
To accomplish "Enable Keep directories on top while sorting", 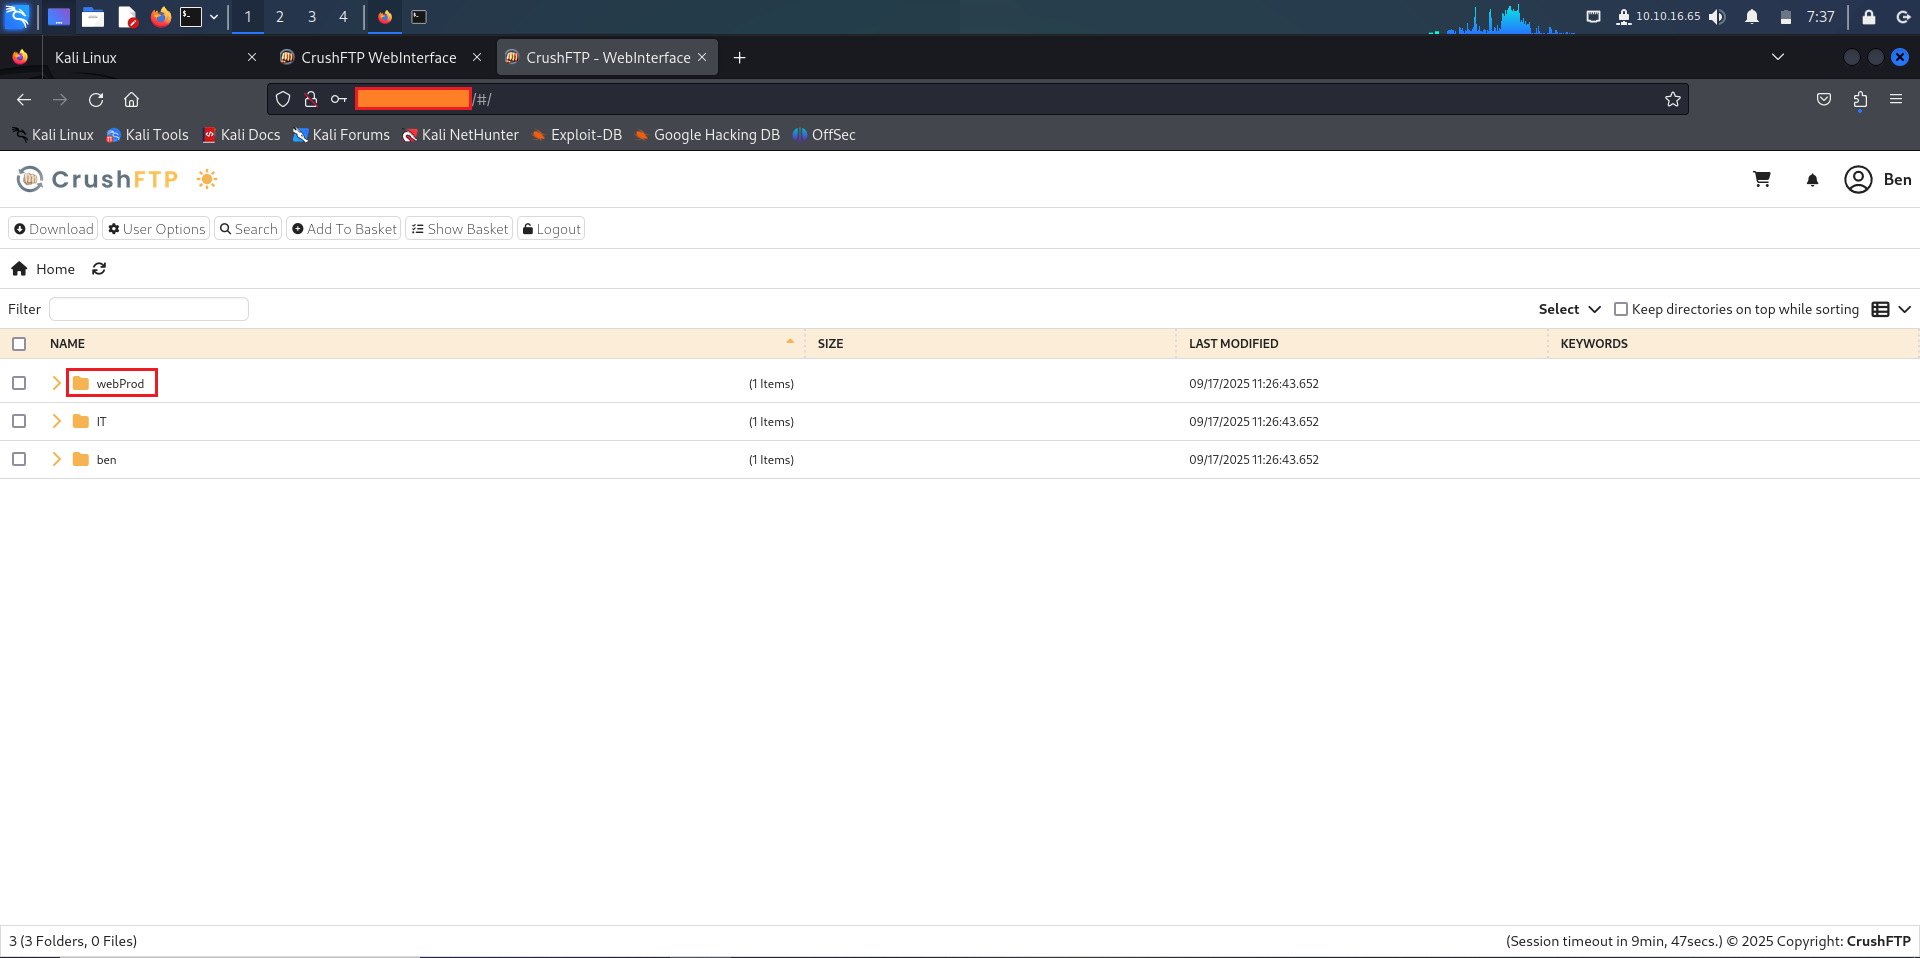I will pyautogui.click(x=1621, y=309).
